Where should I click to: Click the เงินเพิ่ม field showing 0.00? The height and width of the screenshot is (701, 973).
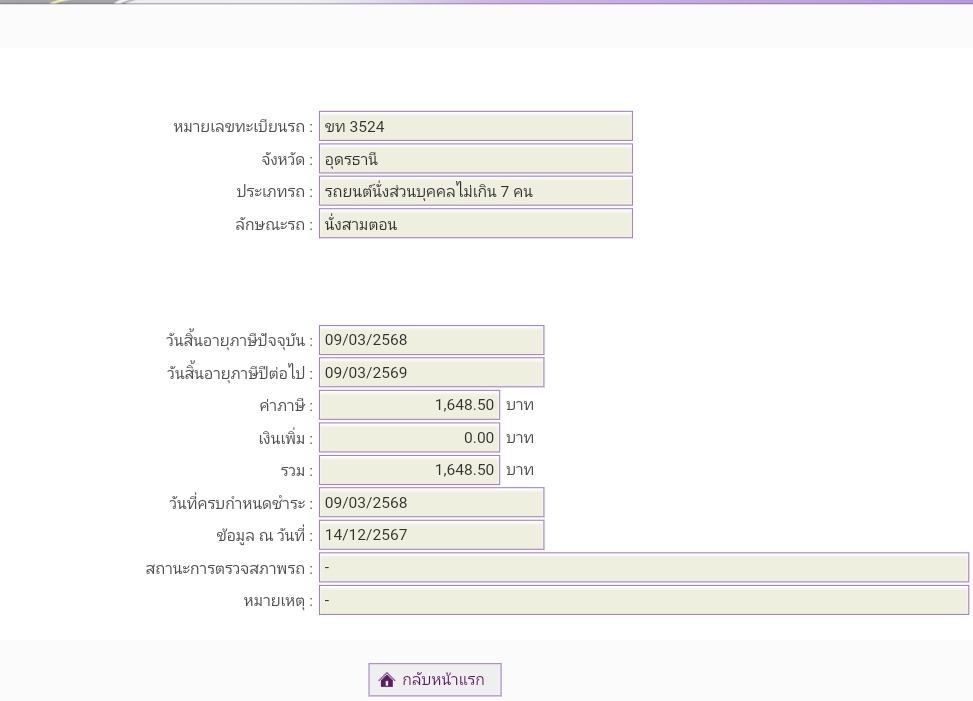point(410,437)
